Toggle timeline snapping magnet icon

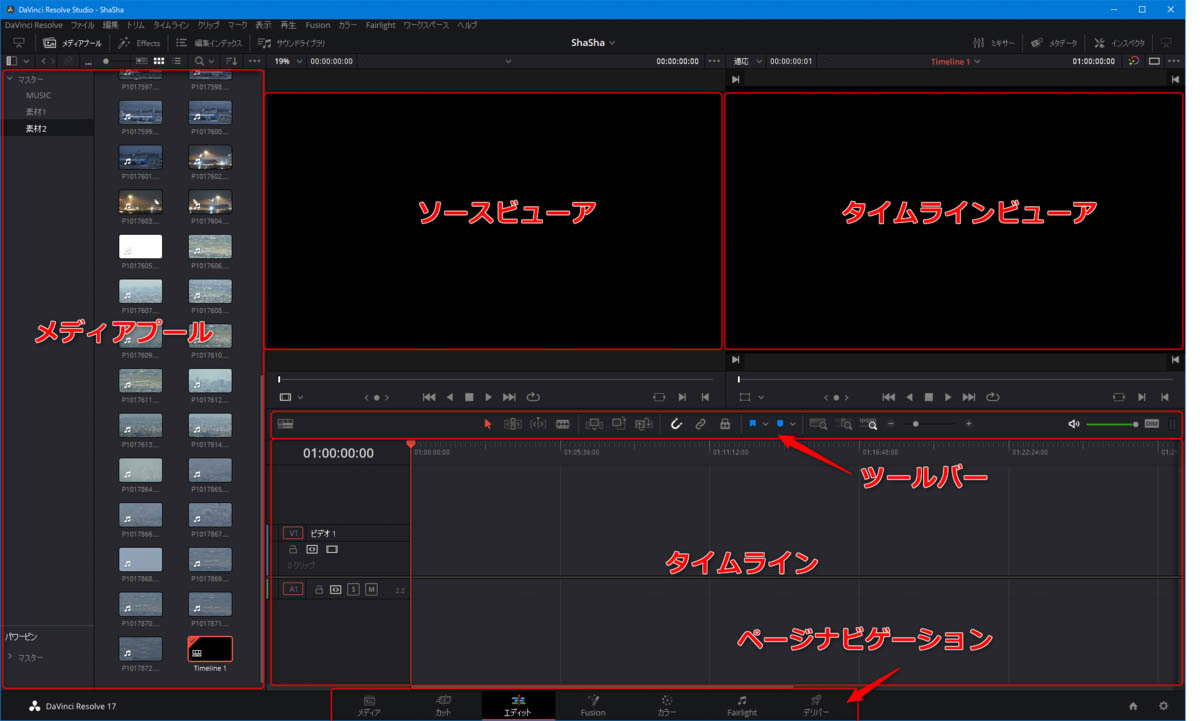coord(676,425)
